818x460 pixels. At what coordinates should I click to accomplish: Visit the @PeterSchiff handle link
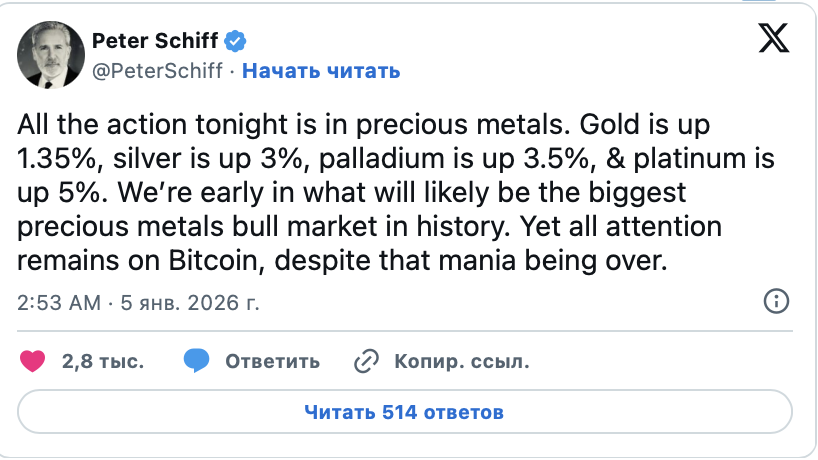pyautogui.click(x=158, y=70)
